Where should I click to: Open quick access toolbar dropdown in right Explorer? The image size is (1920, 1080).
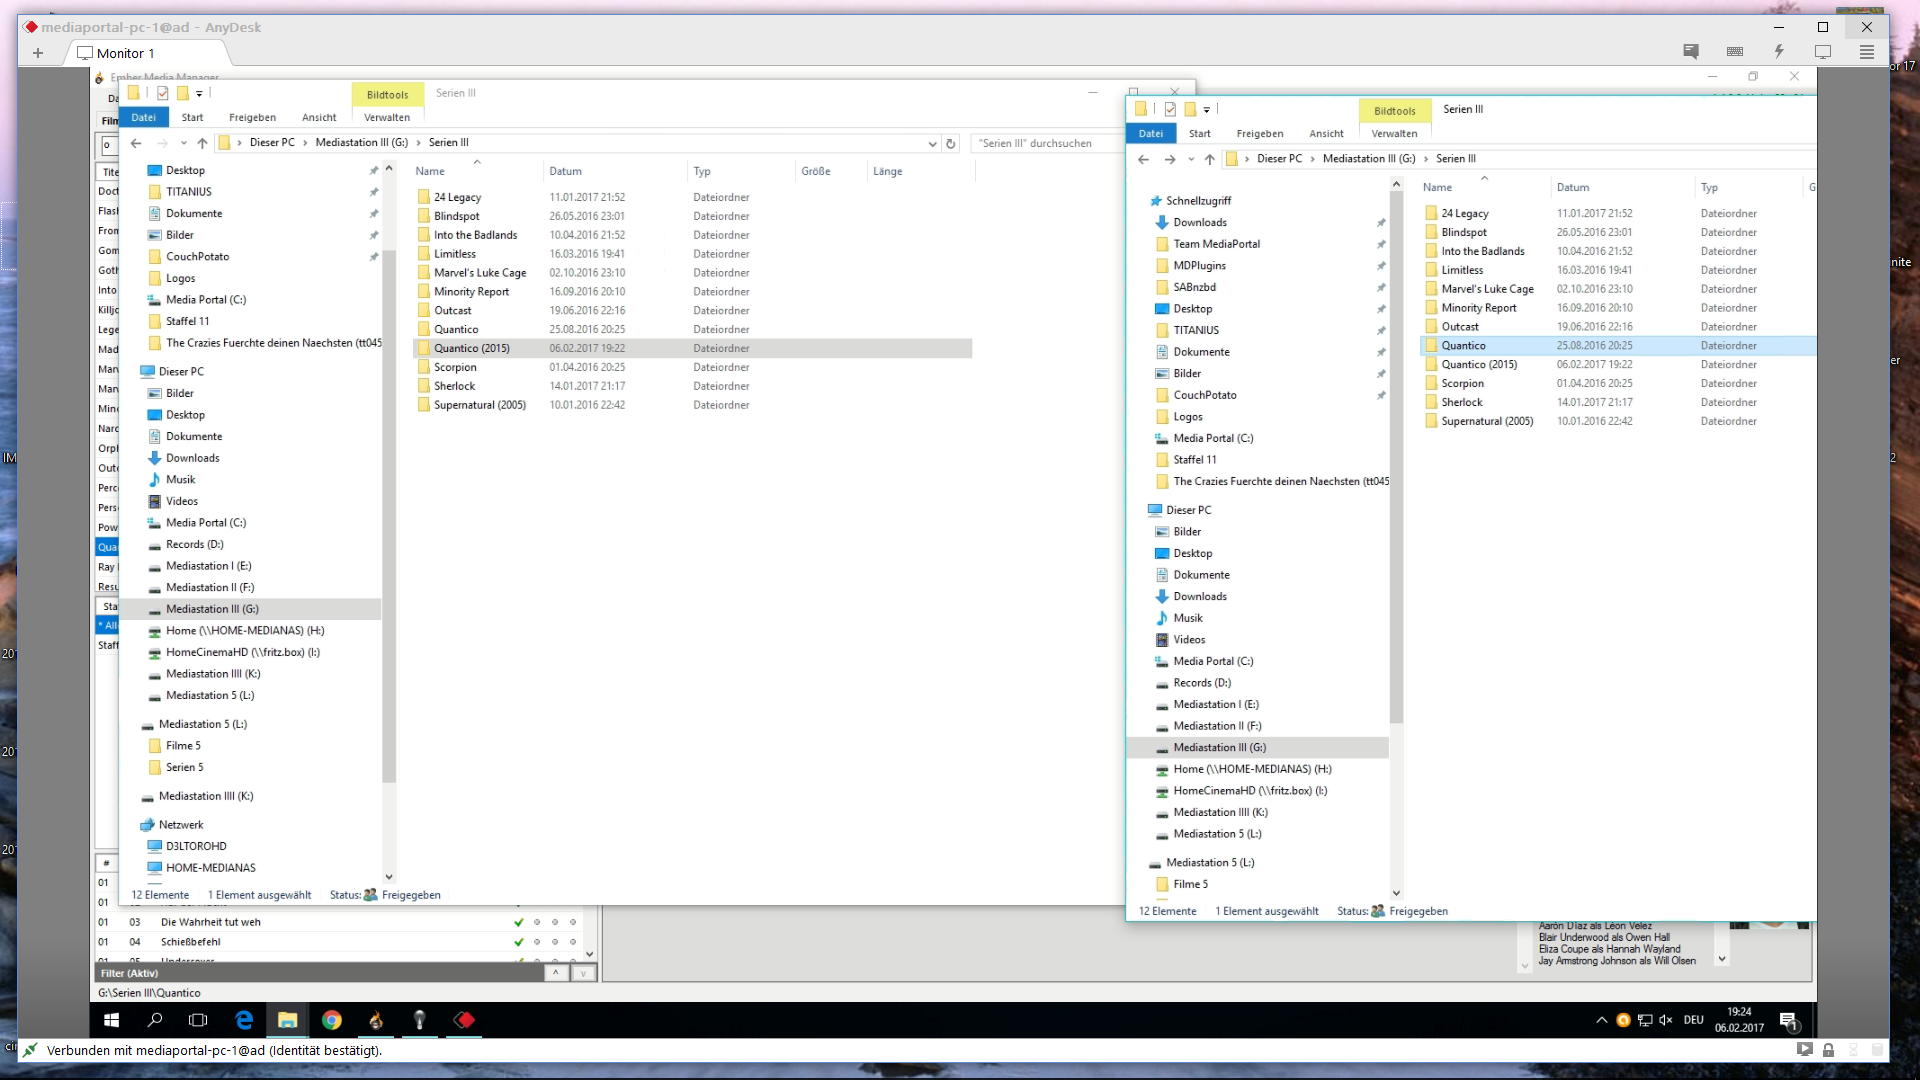pyautogui.click(x=1207, y=110)
